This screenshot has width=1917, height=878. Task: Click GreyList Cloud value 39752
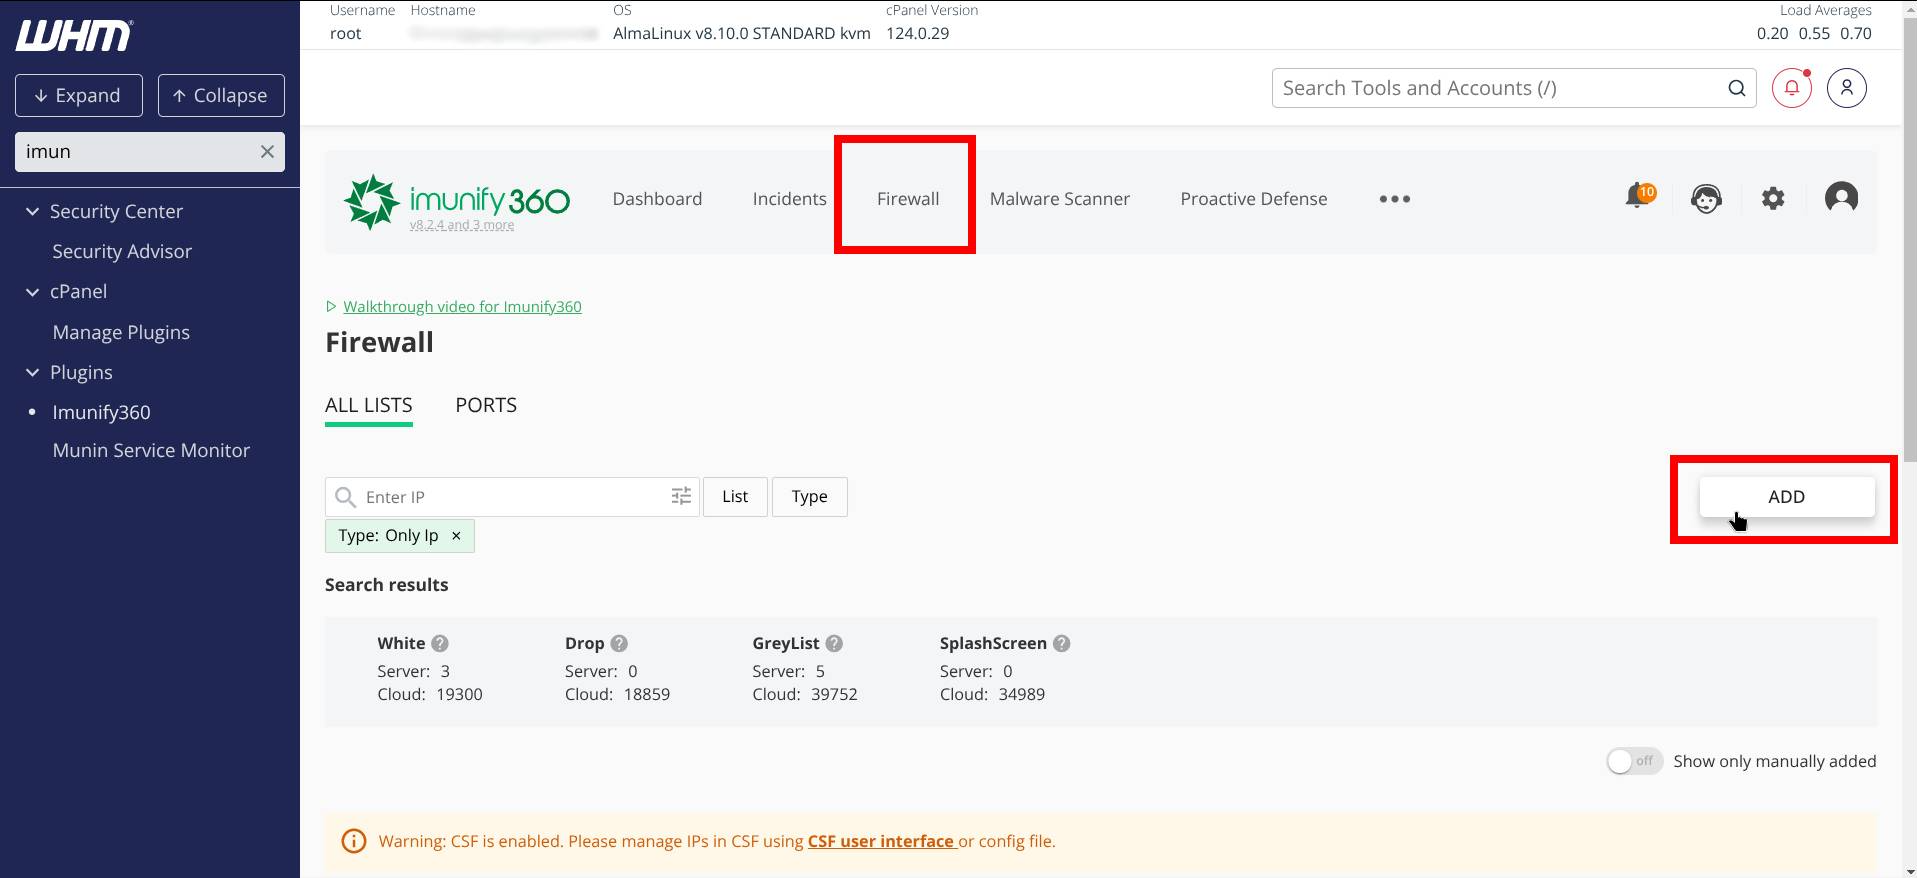pos(834,694)
